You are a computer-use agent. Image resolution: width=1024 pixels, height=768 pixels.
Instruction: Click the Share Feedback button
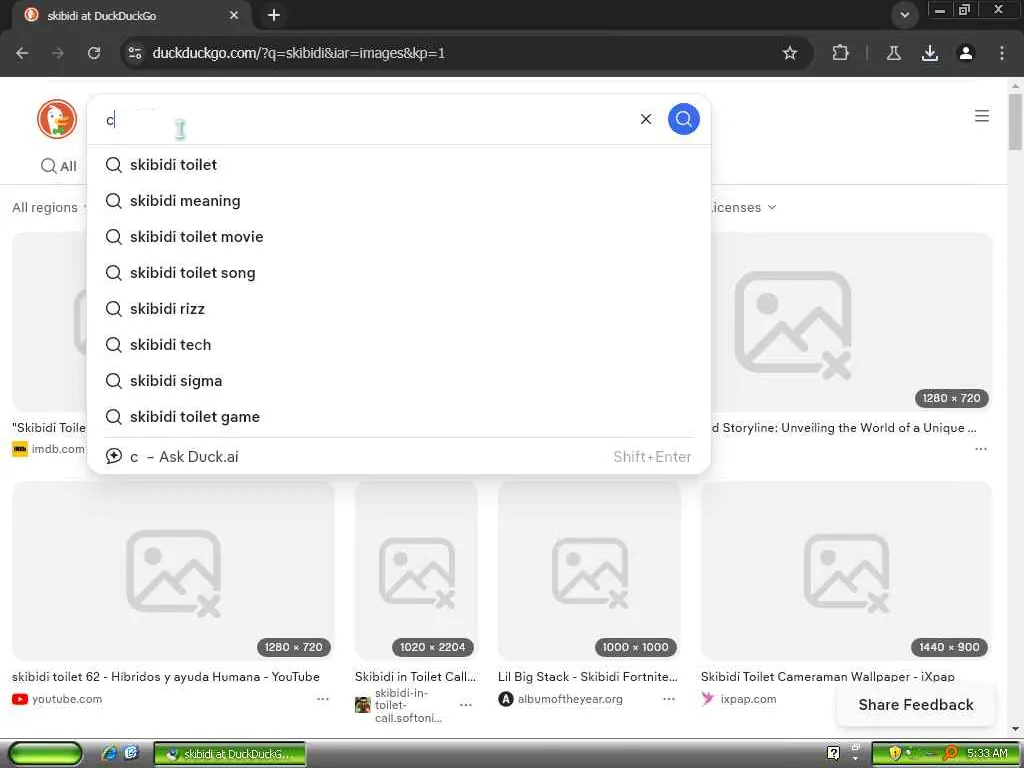(916, 705)
